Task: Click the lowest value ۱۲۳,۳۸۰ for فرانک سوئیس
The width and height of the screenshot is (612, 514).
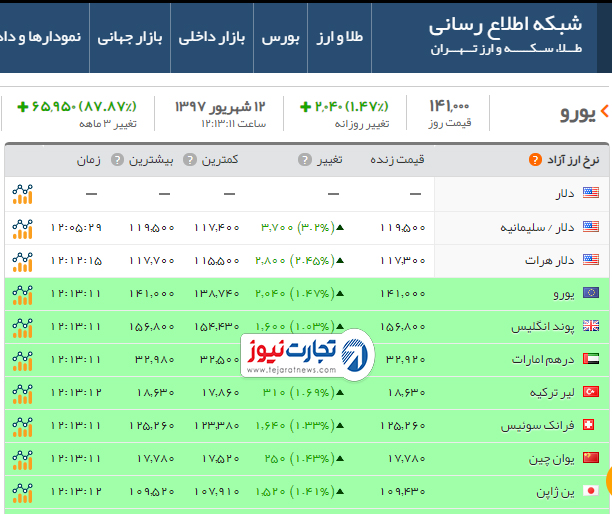Action: pyautogui.click(x=217, y=425)
